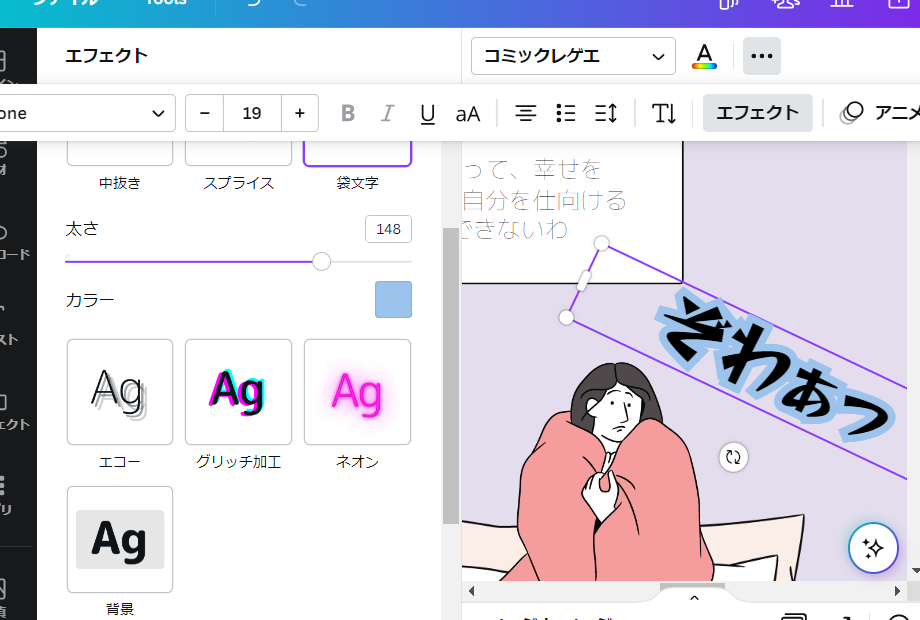Expand the bottom pages panel chevron
920x620 pixels.
[694, 598]
